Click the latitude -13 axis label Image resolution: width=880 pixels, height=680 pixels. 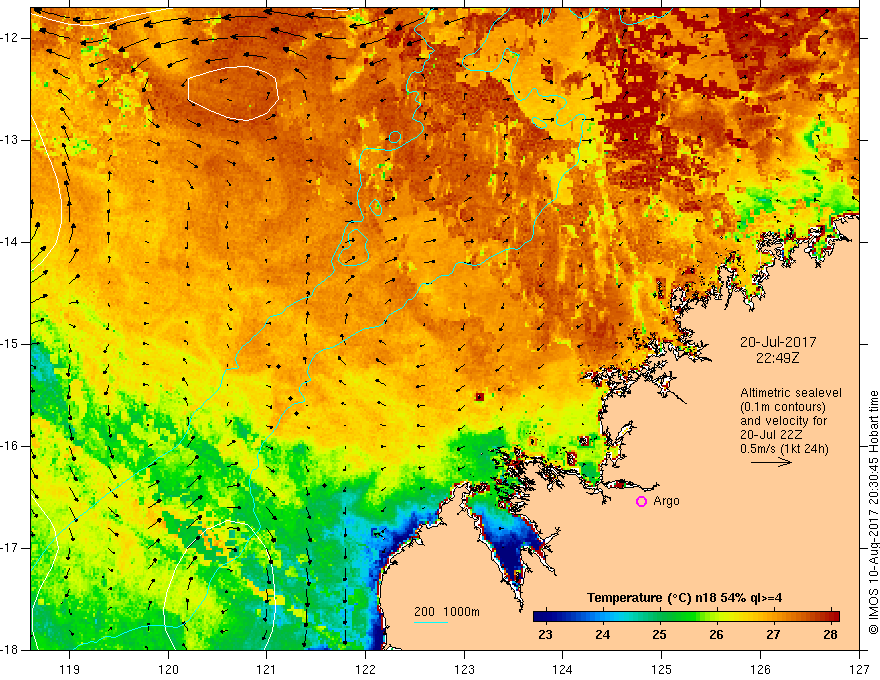point(10,140)
